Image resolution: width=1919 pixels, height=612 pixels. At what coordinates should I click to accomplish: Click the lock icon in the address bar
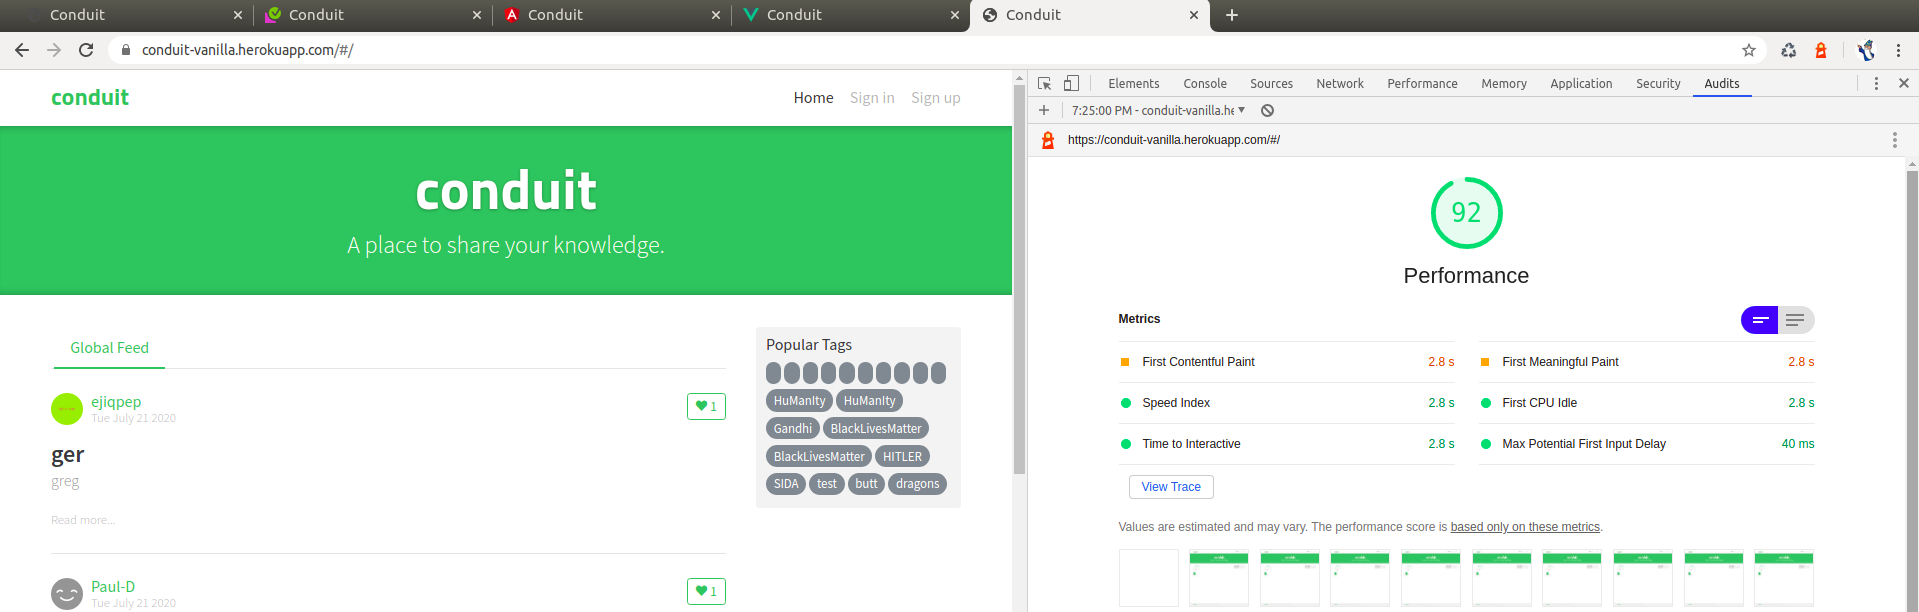pyautogui.click(x=126, y=50)
